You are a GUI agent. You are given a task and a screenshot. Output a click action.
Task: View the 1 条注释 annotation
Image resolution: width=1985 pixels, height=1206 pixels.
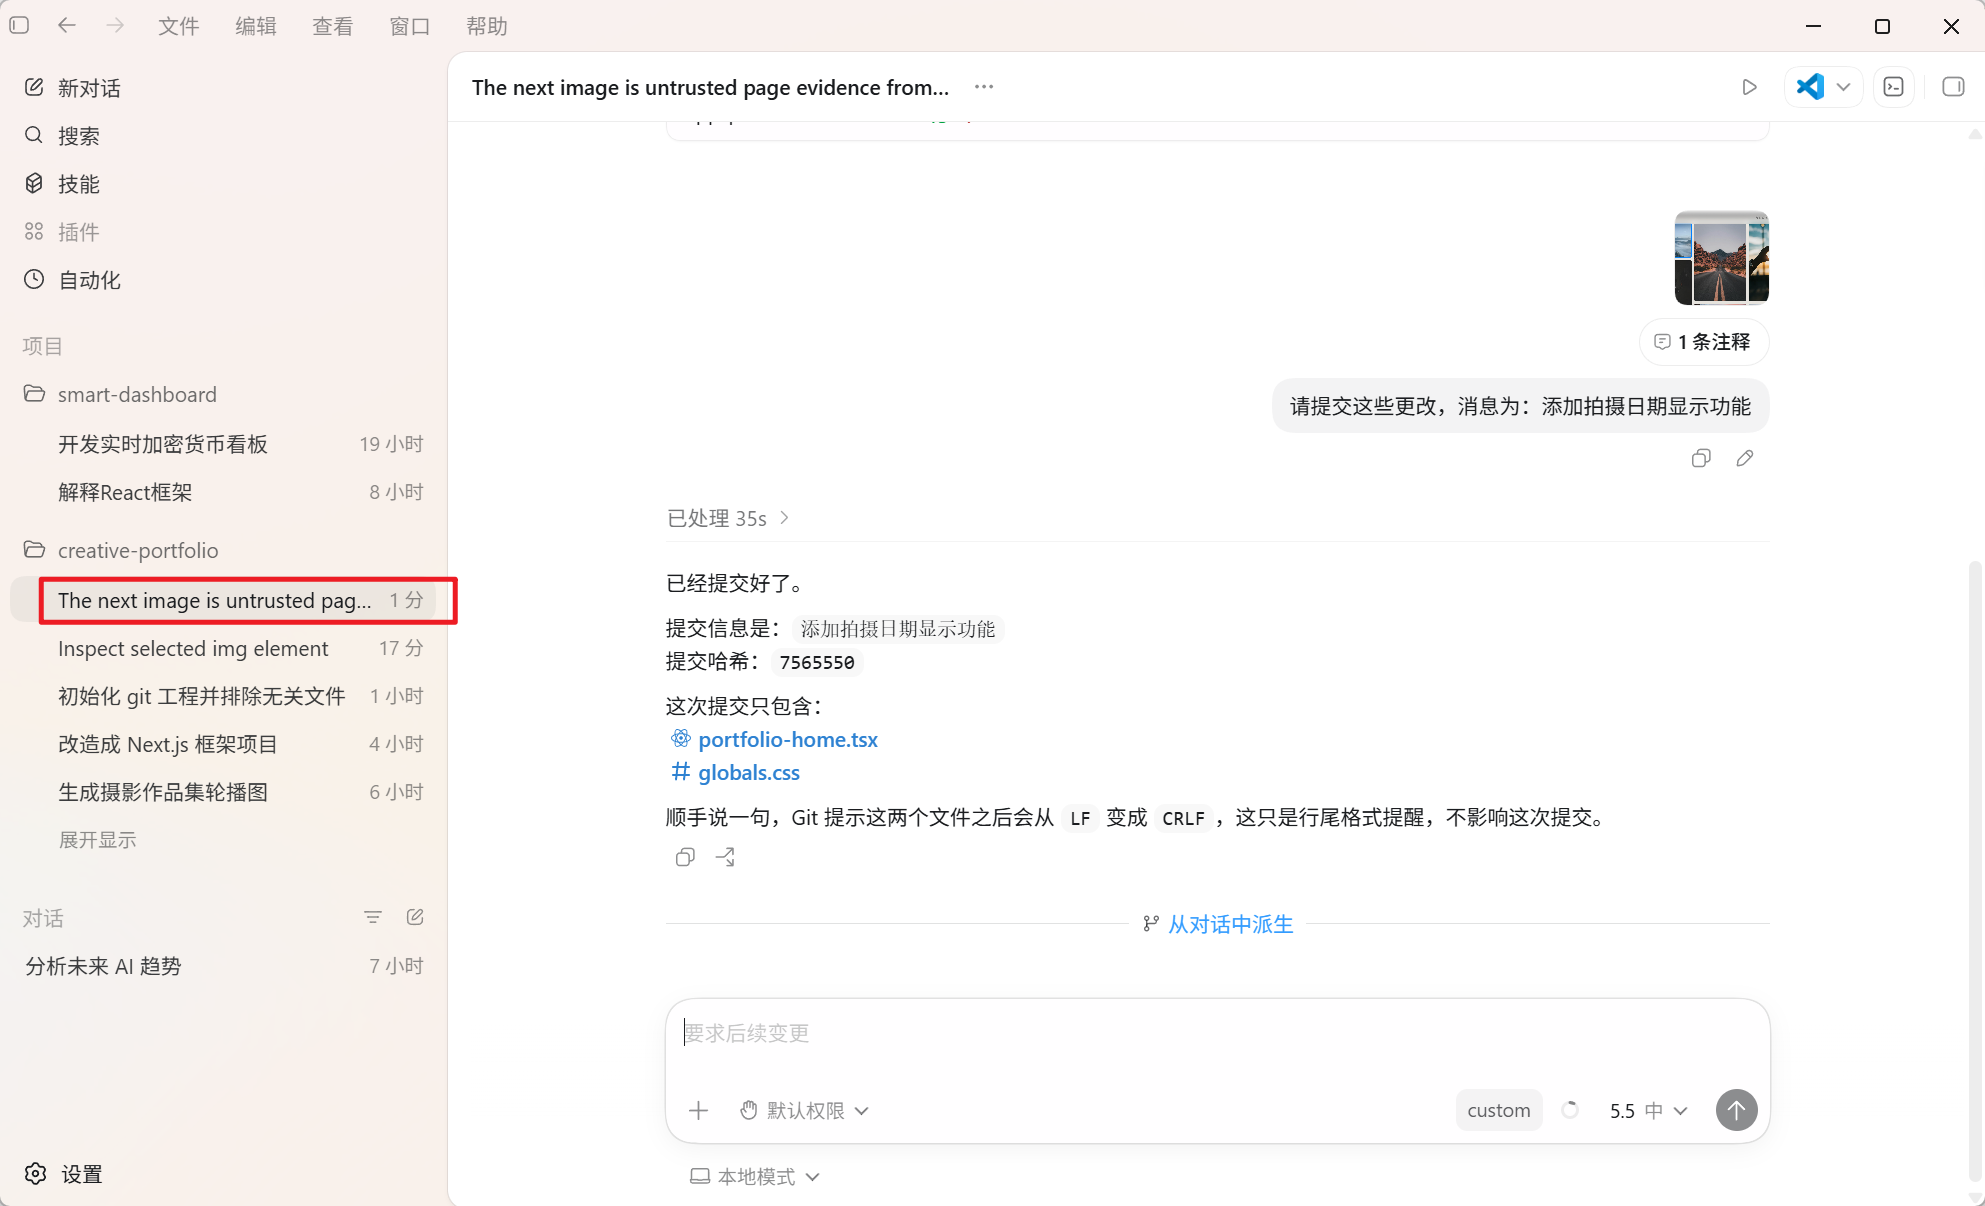pos(1704,342)
